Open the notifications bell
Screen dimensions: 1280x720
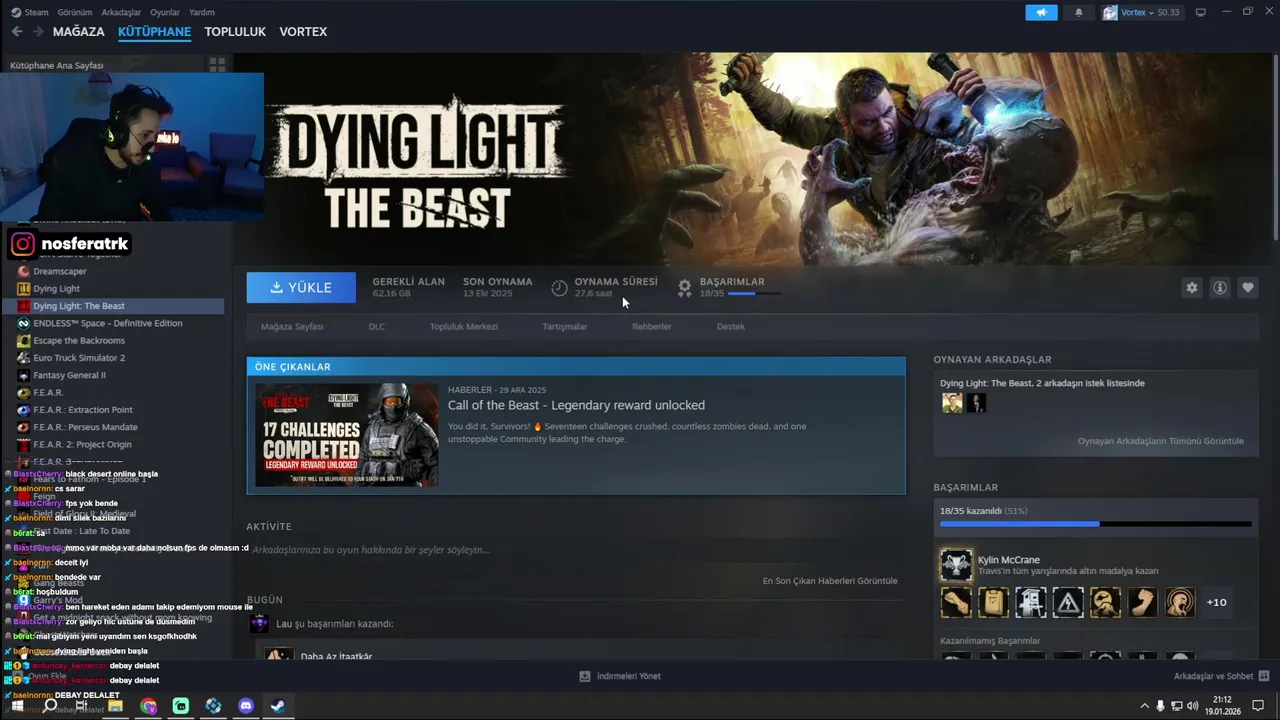(x=1078, y=12)
